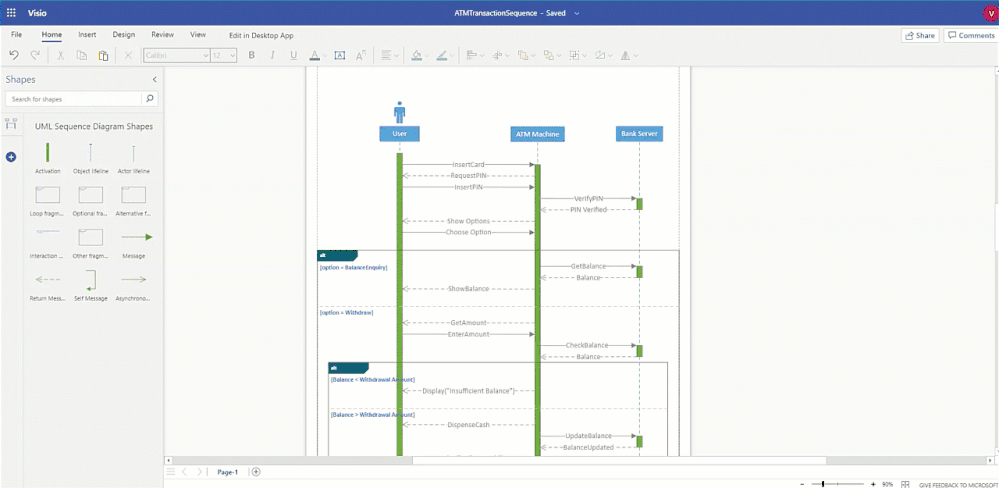Select the Self Message shape
The image size is (999, 488).
[x=90, y=285]
